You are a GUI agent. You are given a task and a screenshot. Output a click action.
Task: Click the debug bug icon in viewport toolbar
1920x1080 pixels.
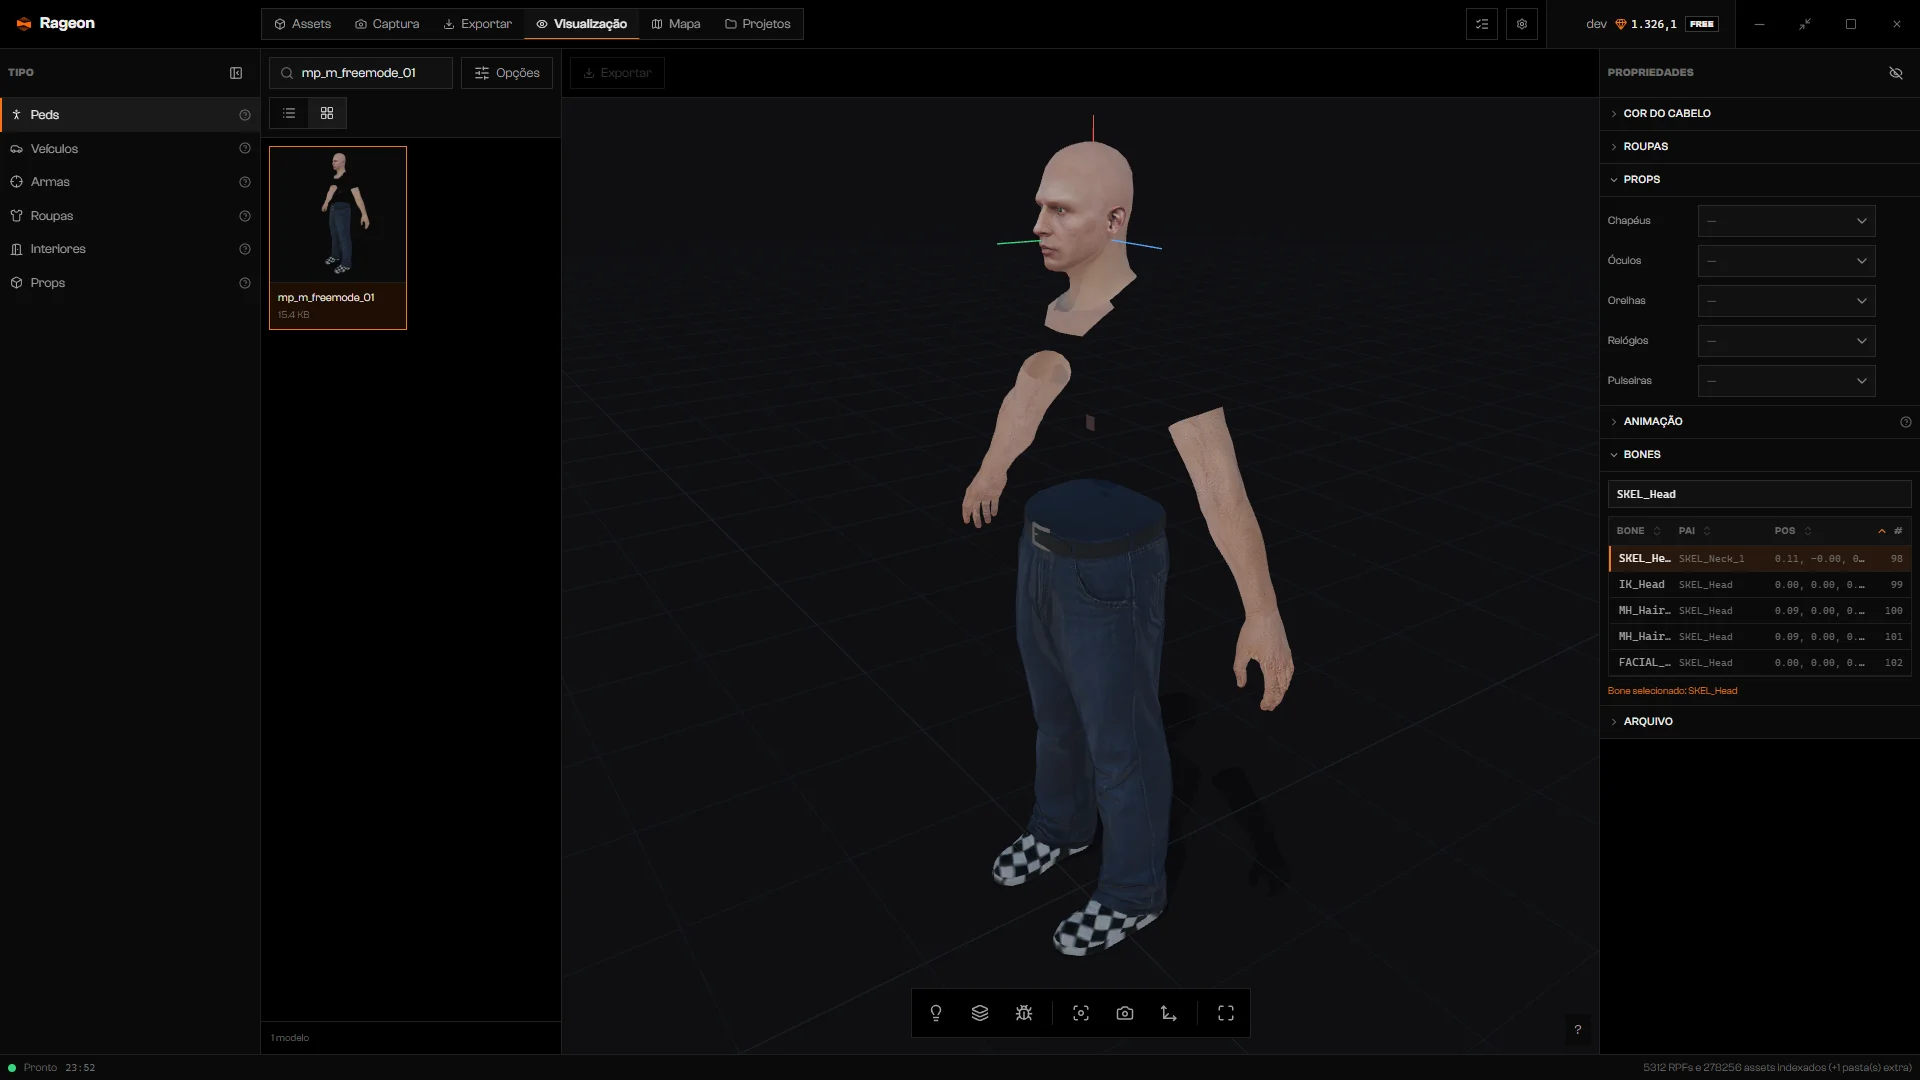pyautogui.click(x=1024, y=1013)
